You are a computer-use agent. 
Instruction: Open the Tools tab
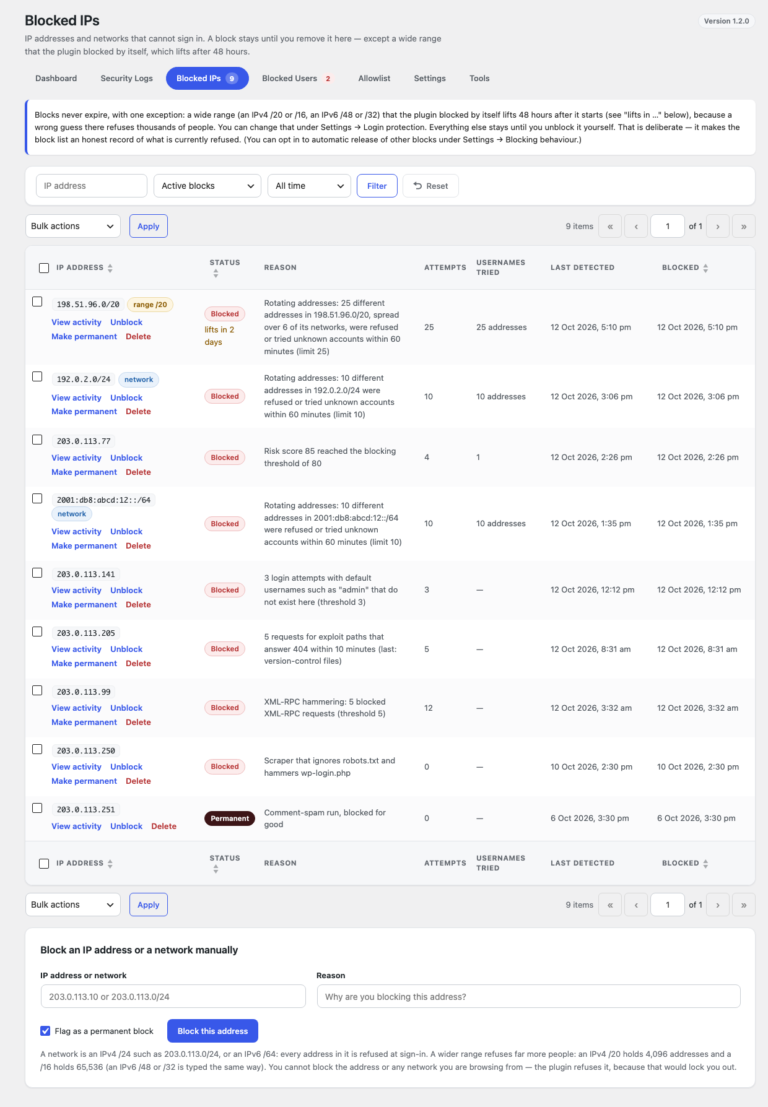(479, 78)
